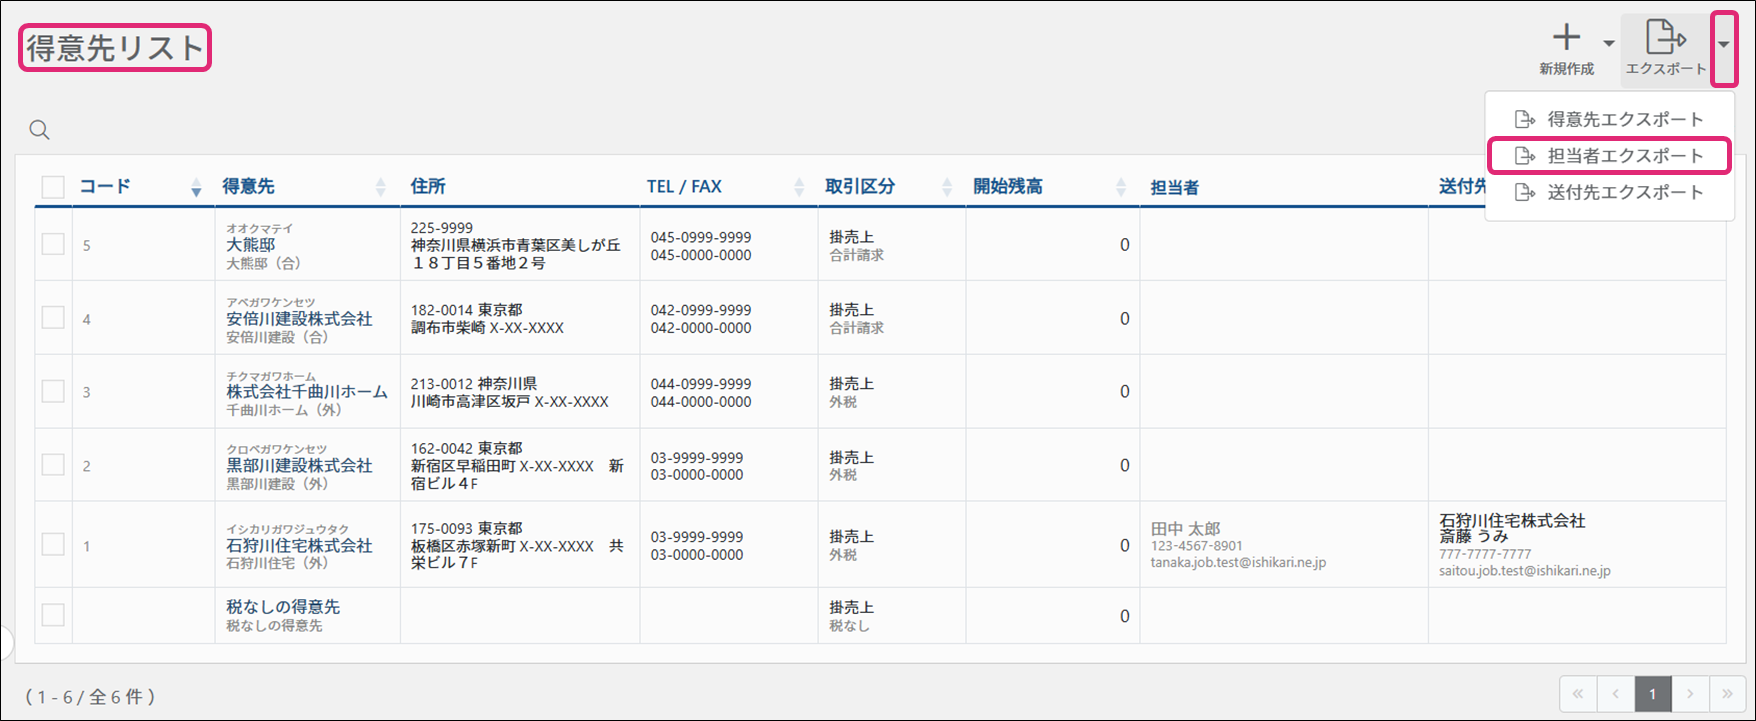Choose 得意先エクスポート from the menu
1756x721 pixels.
click(1624, 119)
